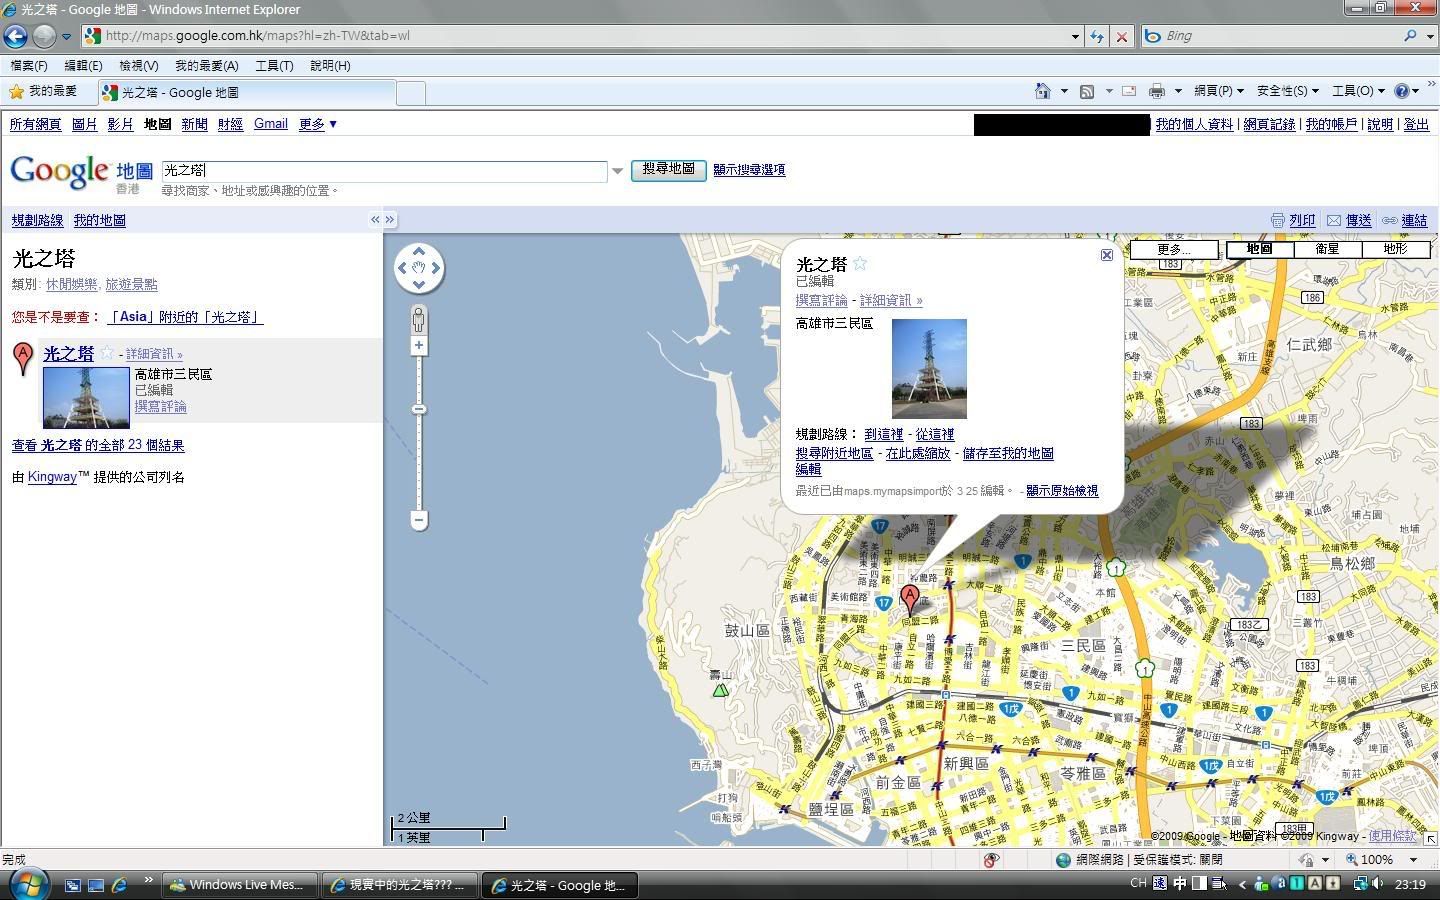Click the IE home icon

(x=1042, y=91)
